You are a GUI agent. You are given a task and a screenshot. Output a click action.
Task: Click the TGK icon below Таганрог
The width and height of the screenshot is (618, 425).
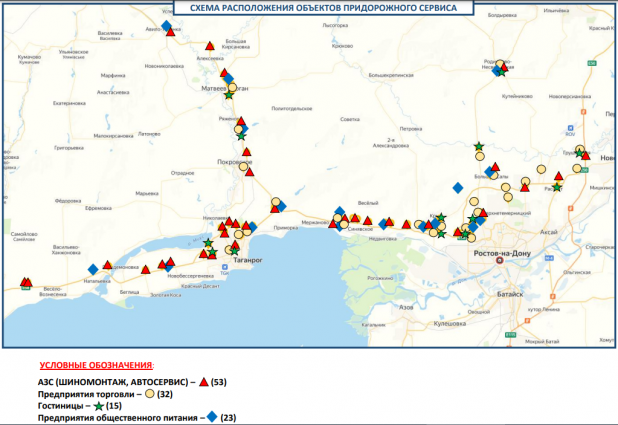[x=224, y=267]
